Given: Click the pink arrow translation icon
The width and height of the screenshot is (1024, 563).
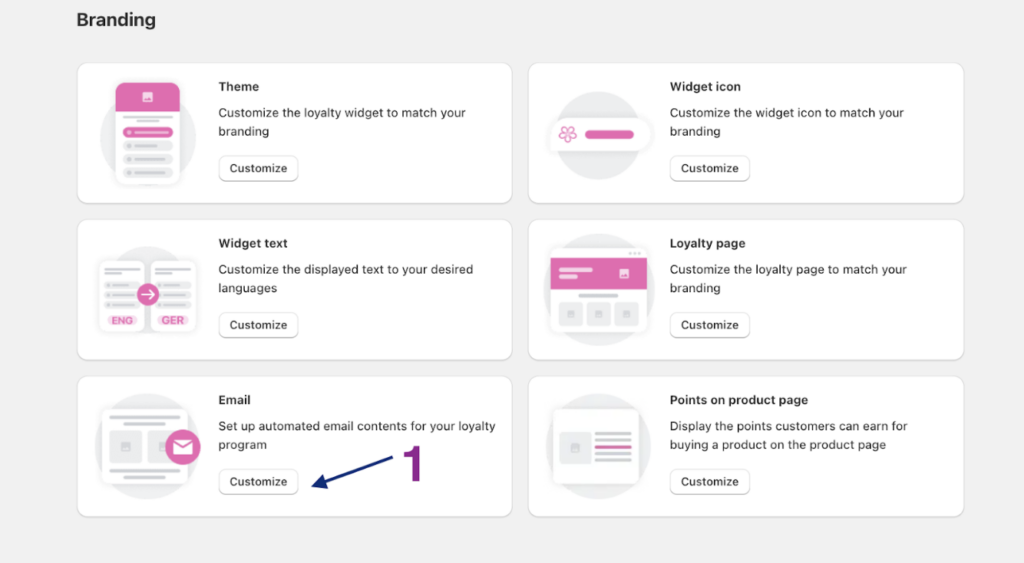Looking at the screenshot, I should tap(148, 294).
